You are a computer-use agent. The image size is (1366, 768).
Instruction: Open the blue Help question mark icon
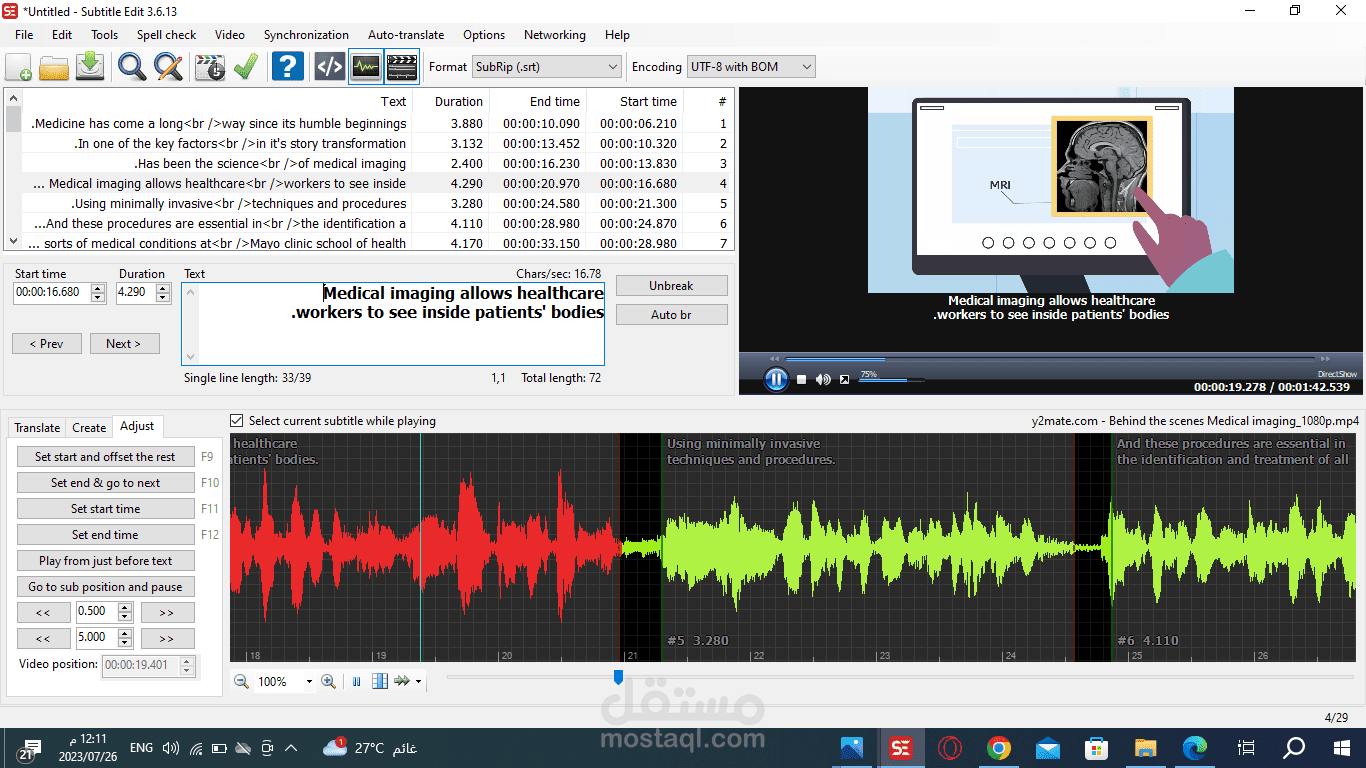(288, 67)
